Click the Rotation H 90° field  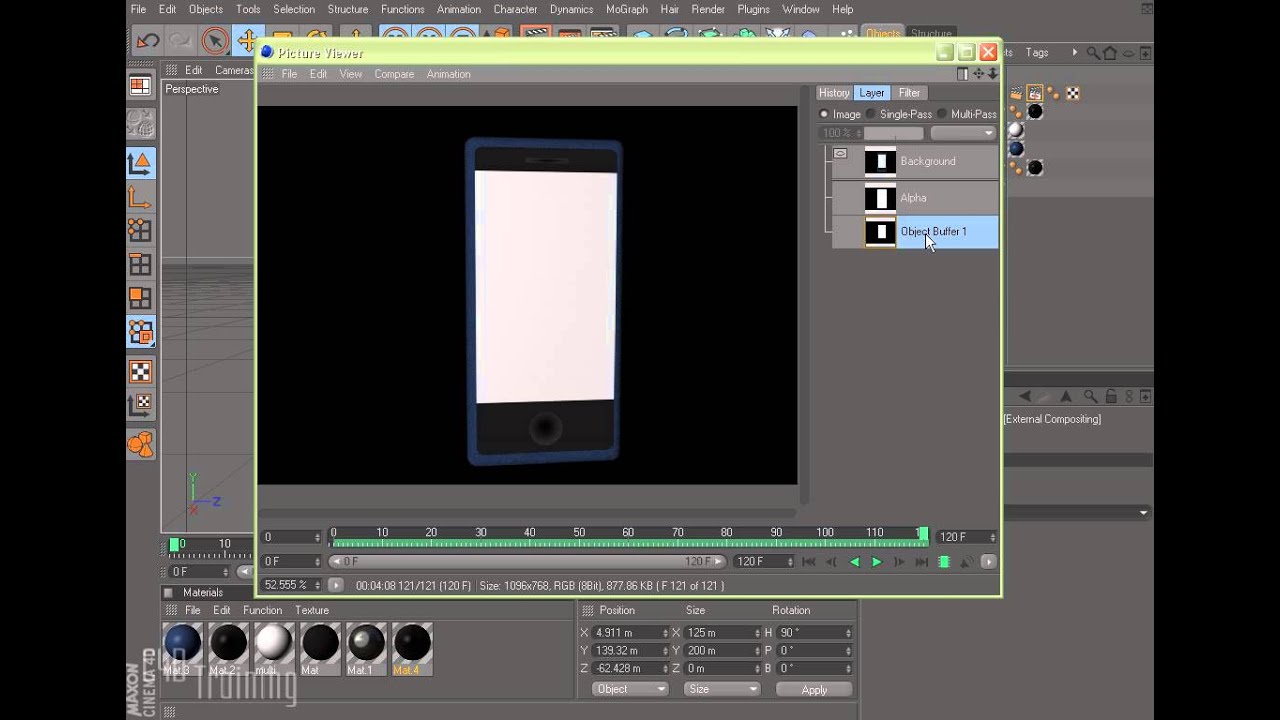point(814,633)
